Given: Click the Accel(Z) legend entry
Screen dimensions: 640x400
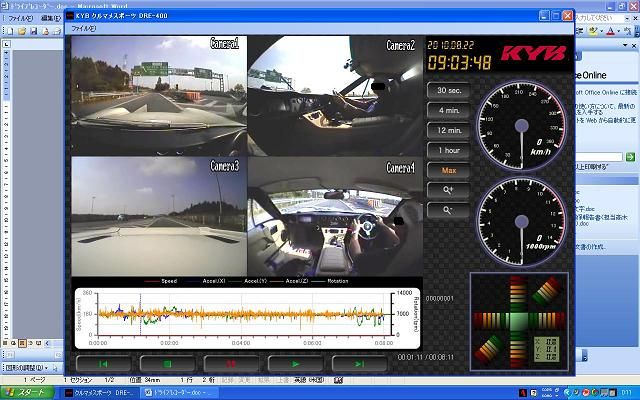Looking at the screenshot, I should [289, 281].
